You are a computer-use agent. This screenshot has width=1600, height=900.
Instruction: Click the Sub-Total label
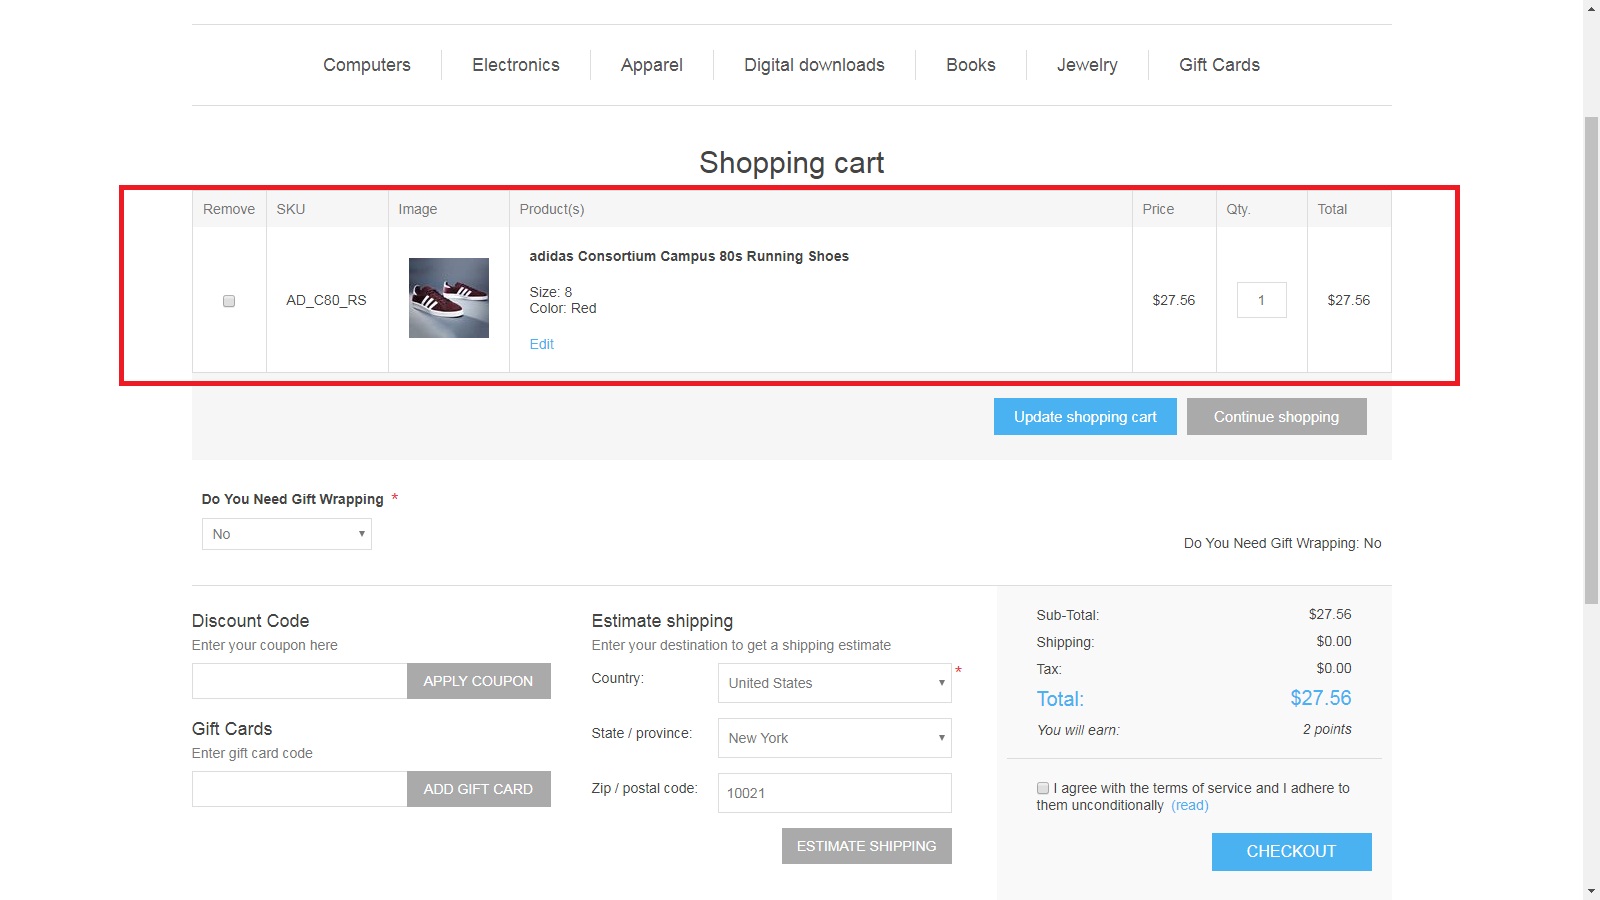(1068, 615)
